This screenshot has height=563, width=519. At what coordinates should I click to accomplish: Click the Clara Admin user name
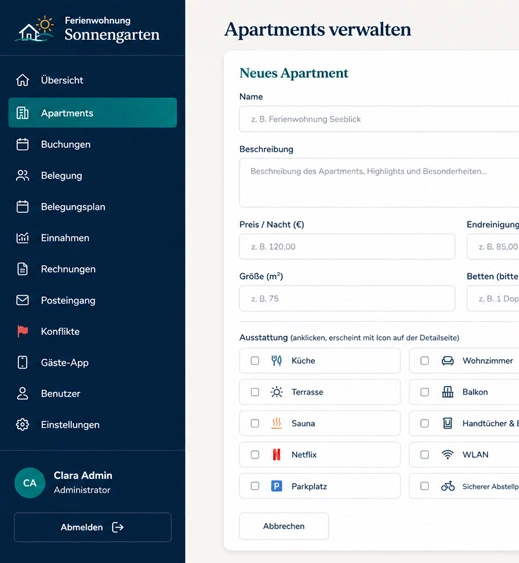[x=83, y=475]
